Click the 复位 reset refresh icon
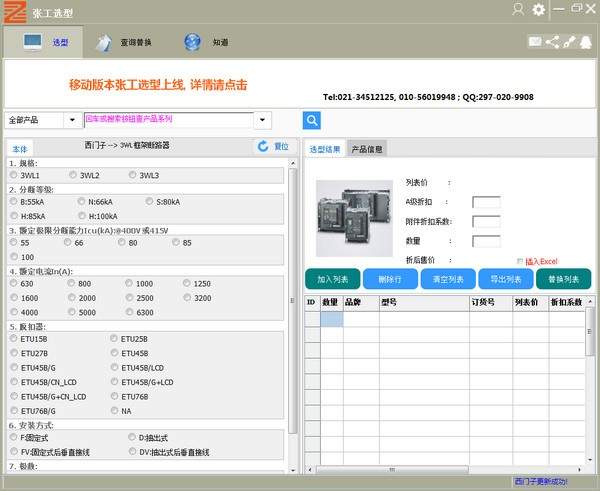Screen dimensions: 600x491 pyautogui.click(x=263, y=146)
